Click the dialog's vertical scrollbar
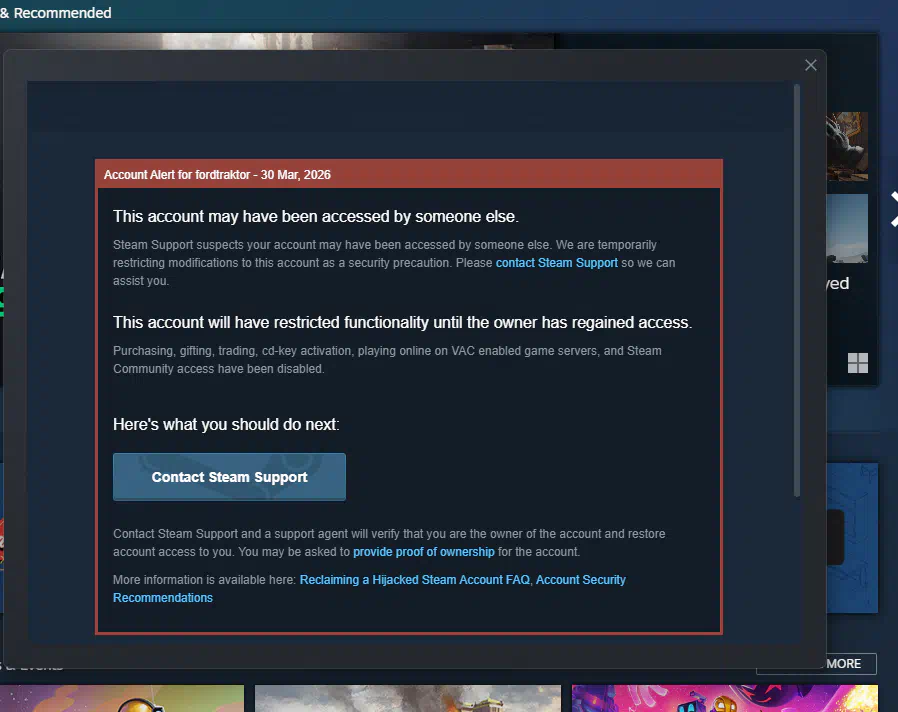898x712 pixels. (797, 291)
